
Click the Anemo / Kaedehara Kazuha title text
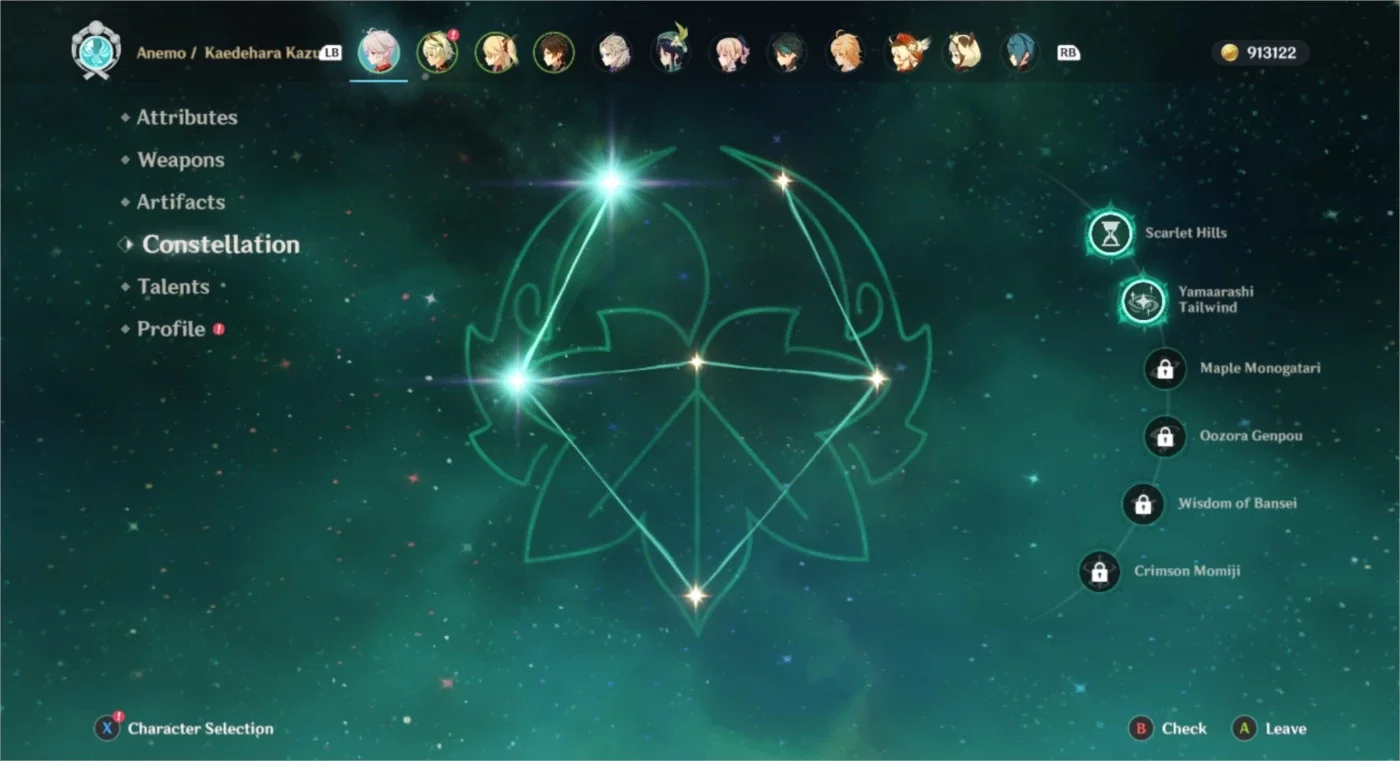coord(227,53)
